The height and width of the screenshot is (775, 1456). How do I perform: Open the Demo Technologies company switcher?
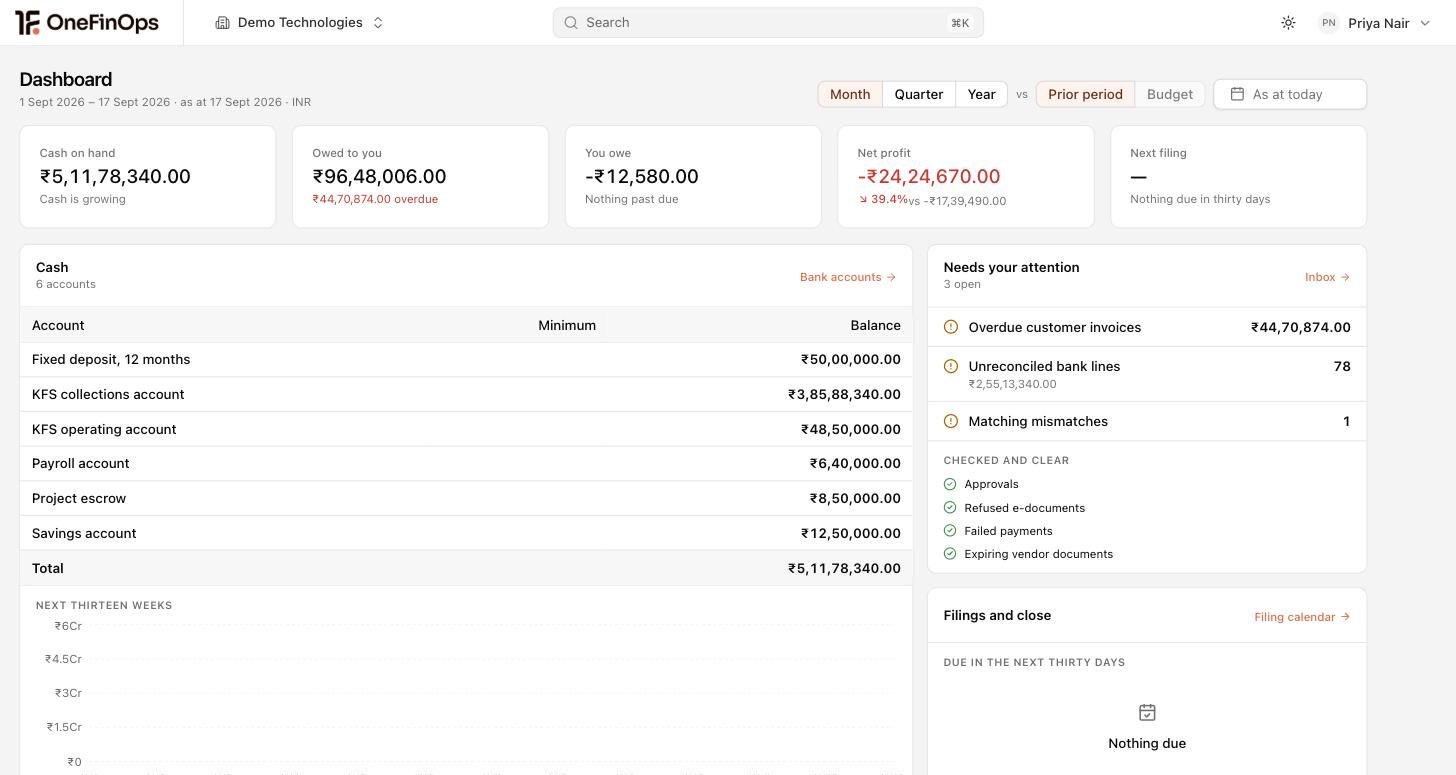300,23
